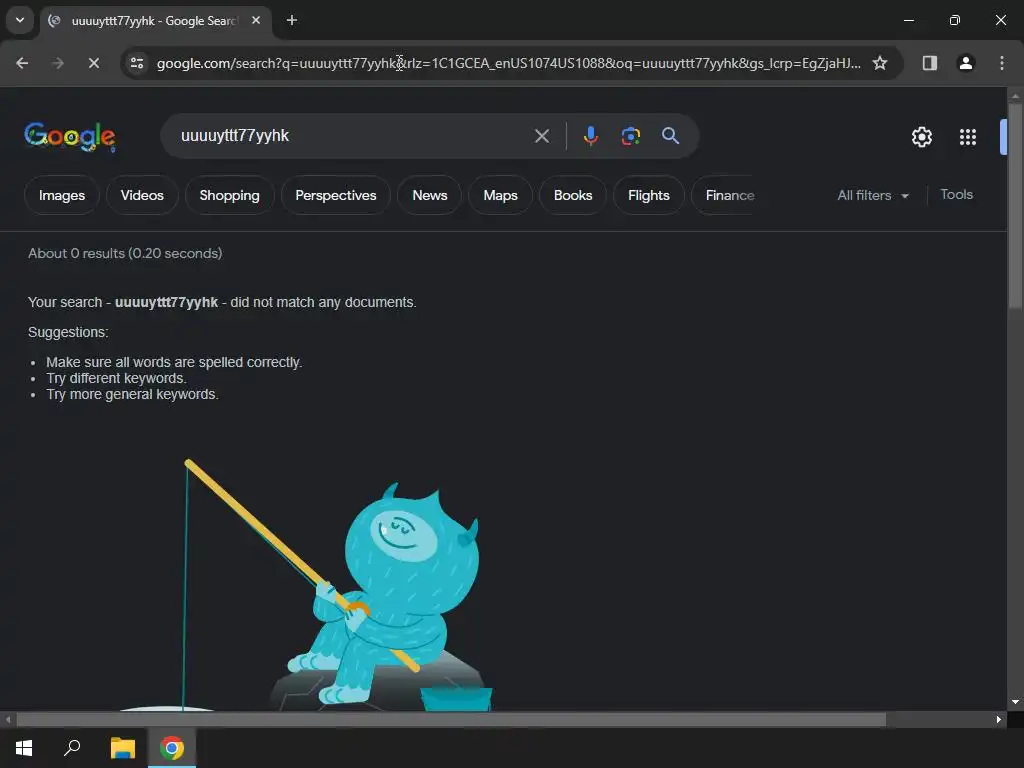Stop loading the page
Viewport: 1024px width, 768px height.
(93, 63)
